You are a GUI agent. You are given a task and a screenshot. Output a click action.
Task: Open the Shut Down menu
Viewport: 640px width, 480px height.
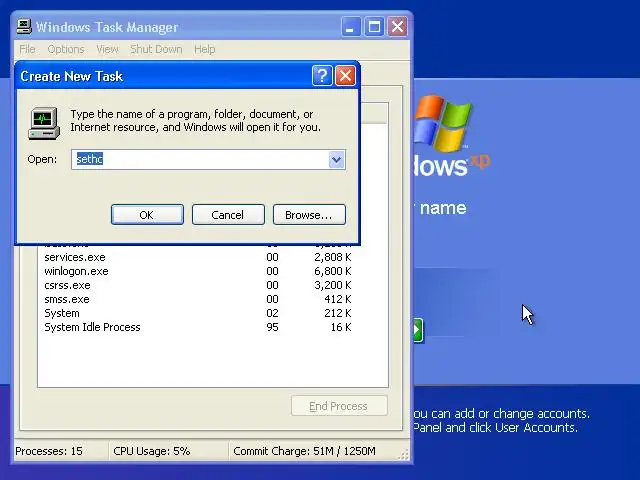[x=156, y=49]
